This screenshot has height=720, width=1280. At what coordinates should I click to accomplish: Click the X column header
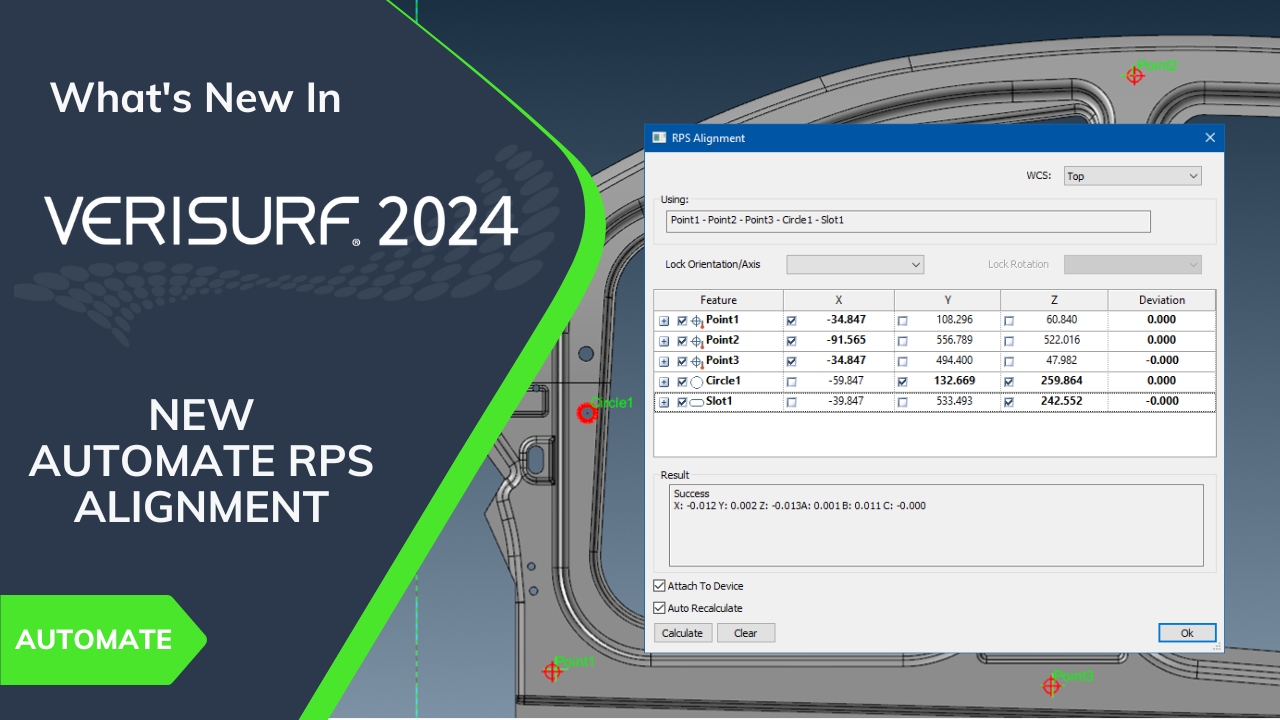pos(838,300)
